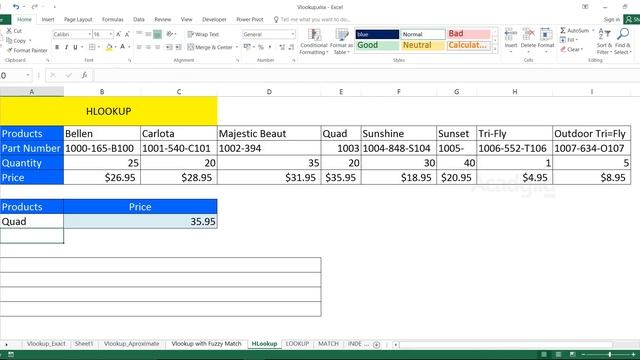Toggle Middle Align for cells
The height and width of the screenshot is (360, 640).
148,34
